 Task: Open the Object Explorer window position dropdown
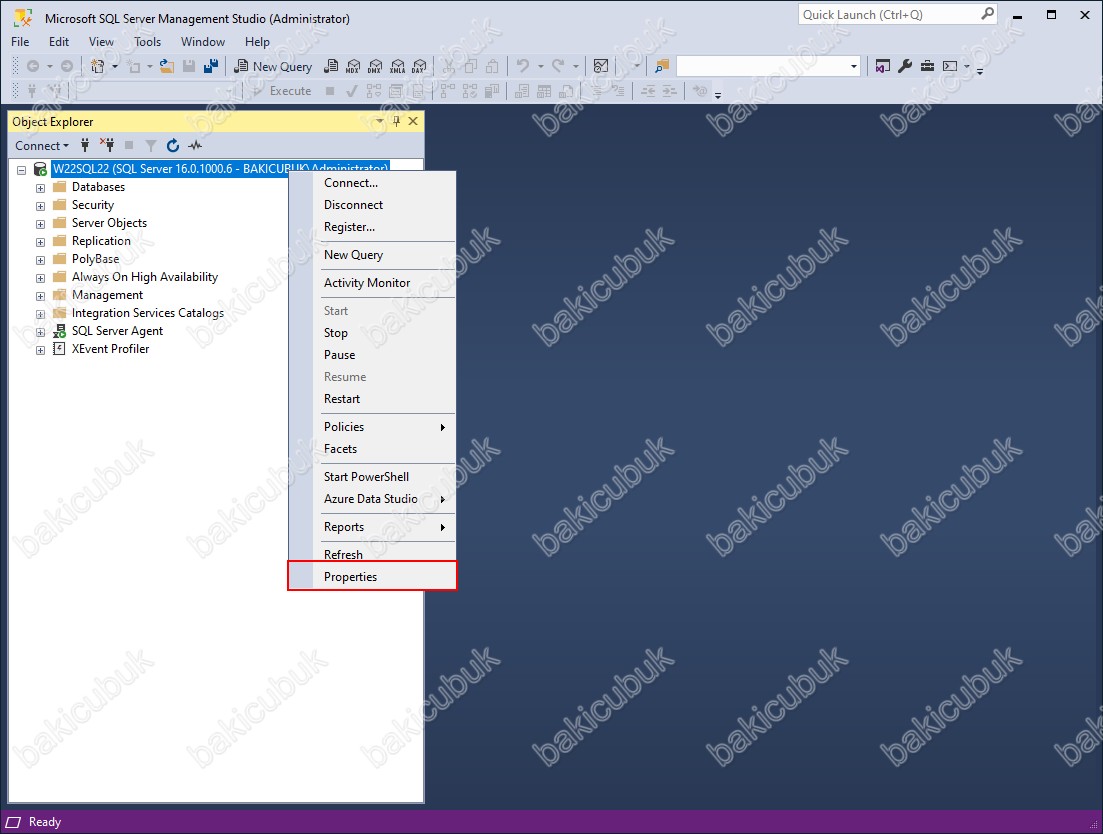tap(380, 121)
